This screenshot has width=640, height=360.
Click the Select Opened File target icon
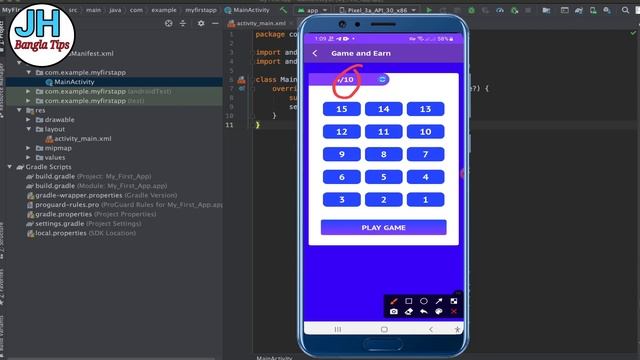[169, 24]
